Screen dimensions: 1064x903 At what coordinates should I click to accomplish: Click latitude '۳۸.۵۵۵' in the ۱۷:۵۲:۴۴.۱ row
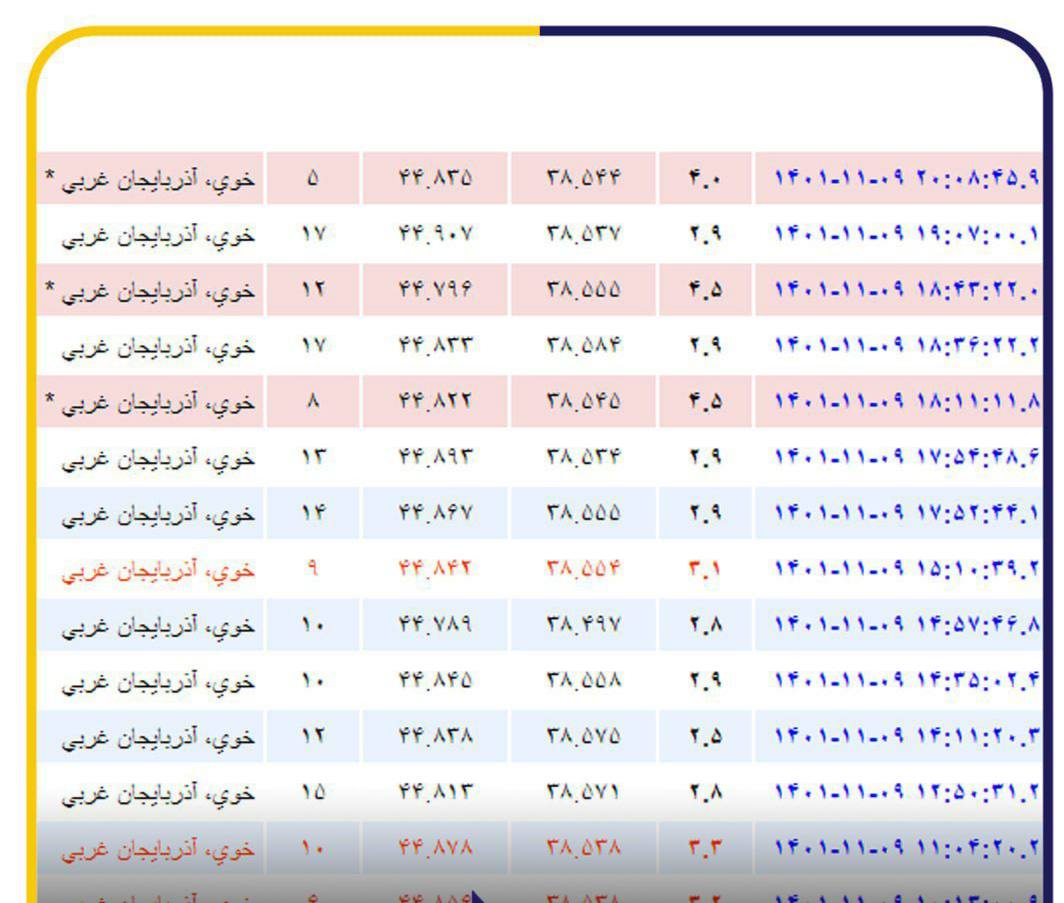pyautogui.click(x=584, y=513)
